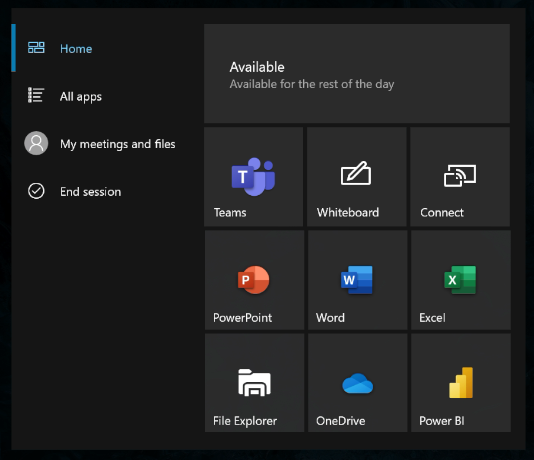Click the Whiteboard tile label
Viewport: 534px width, 460px height.
pyautogui.click(x=348, y=213)
